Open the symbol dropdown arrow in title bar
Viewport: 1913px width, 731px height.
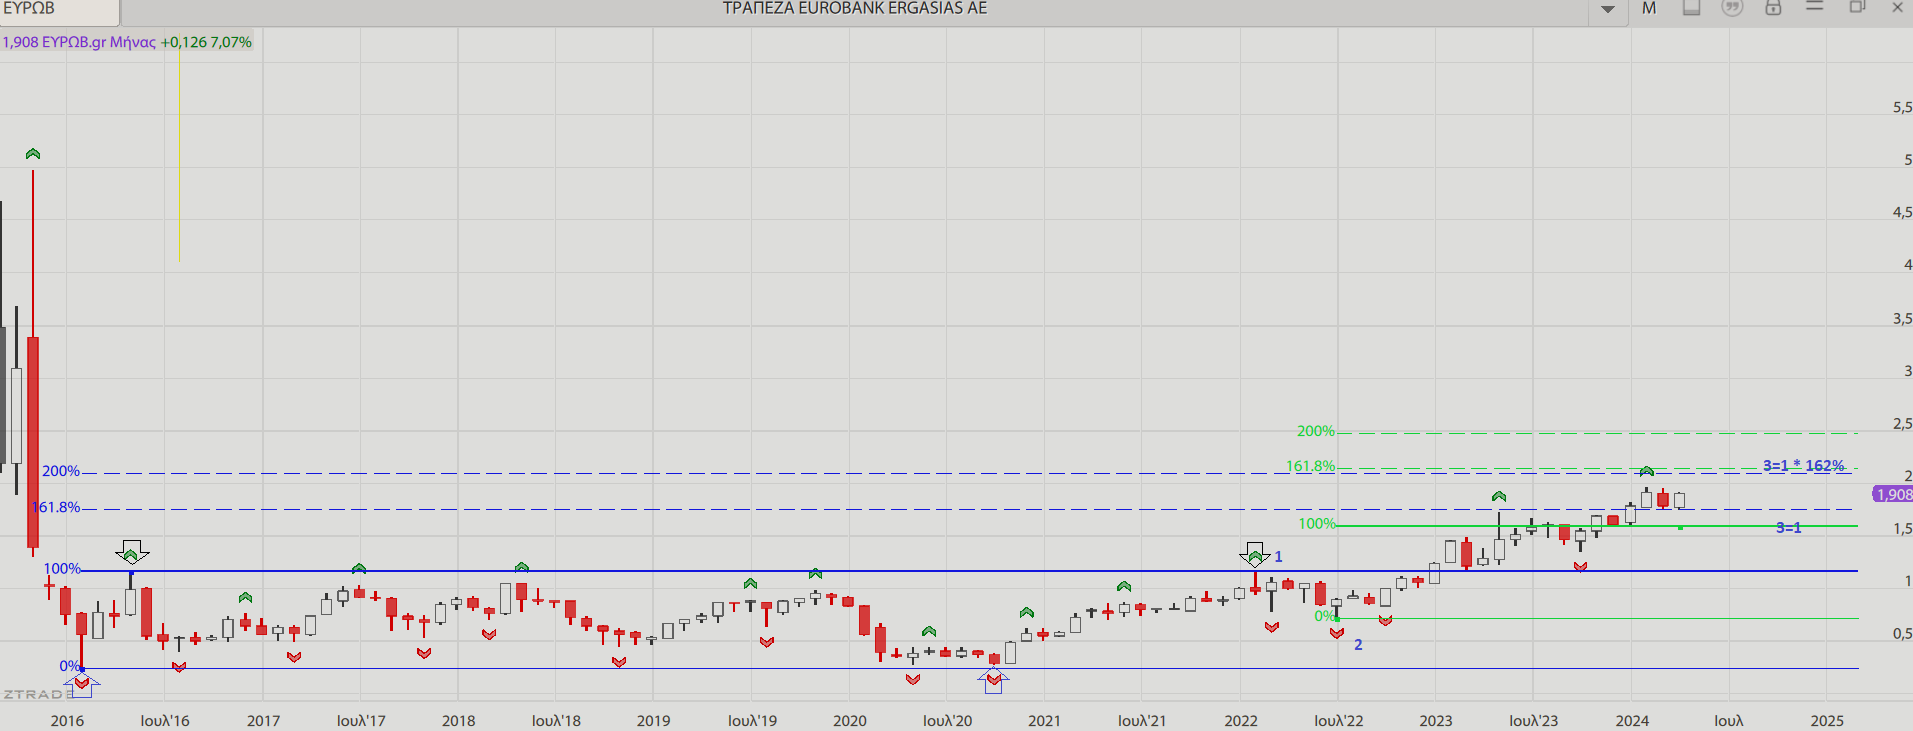tap(1607, 9)
